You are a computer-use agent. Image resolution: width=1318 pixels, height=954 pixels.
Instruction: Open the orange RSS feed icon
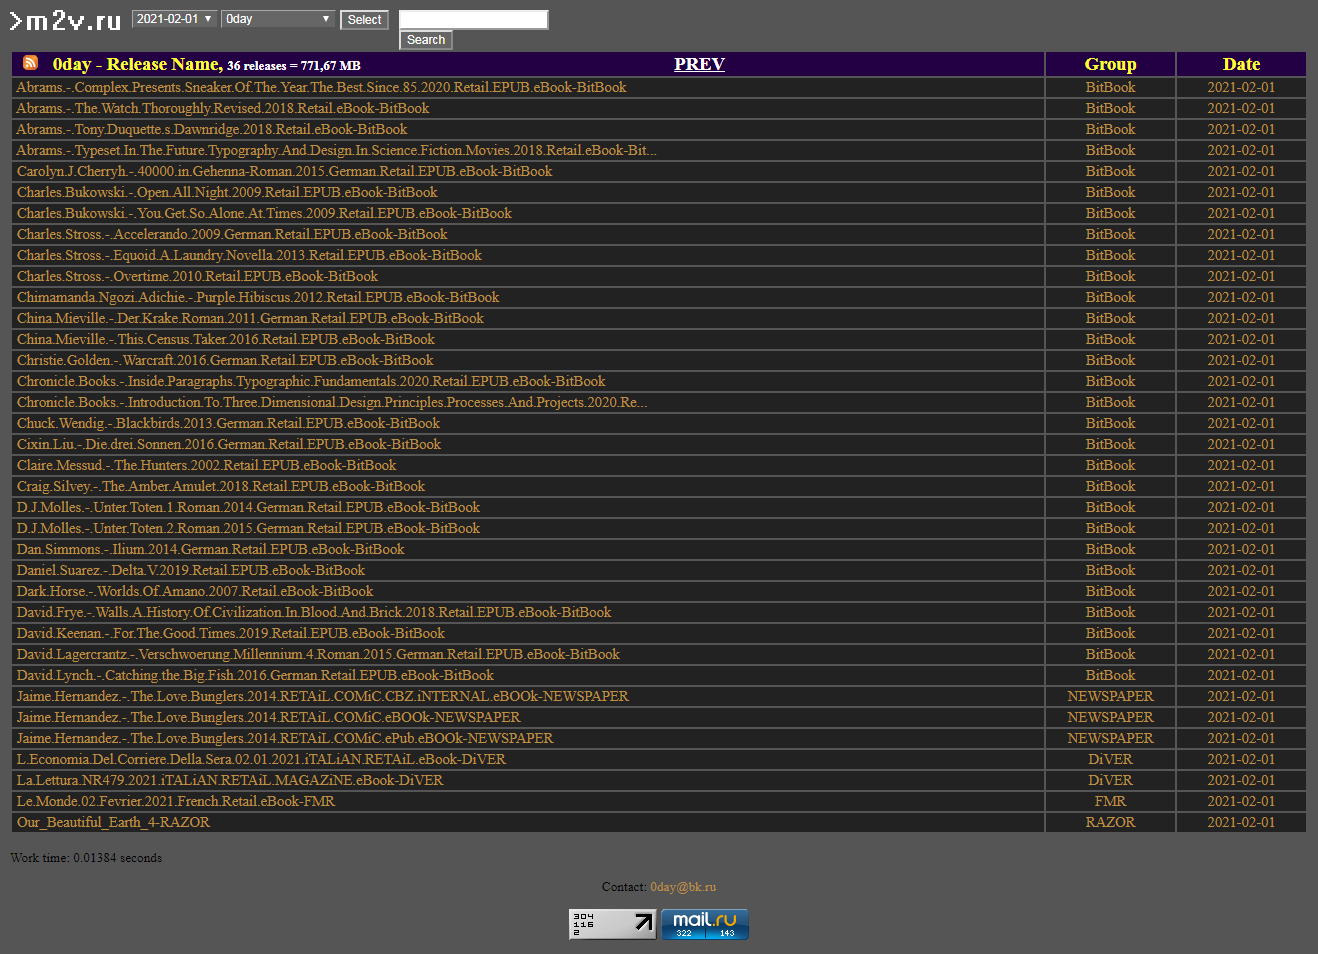(x=31, y=63)
